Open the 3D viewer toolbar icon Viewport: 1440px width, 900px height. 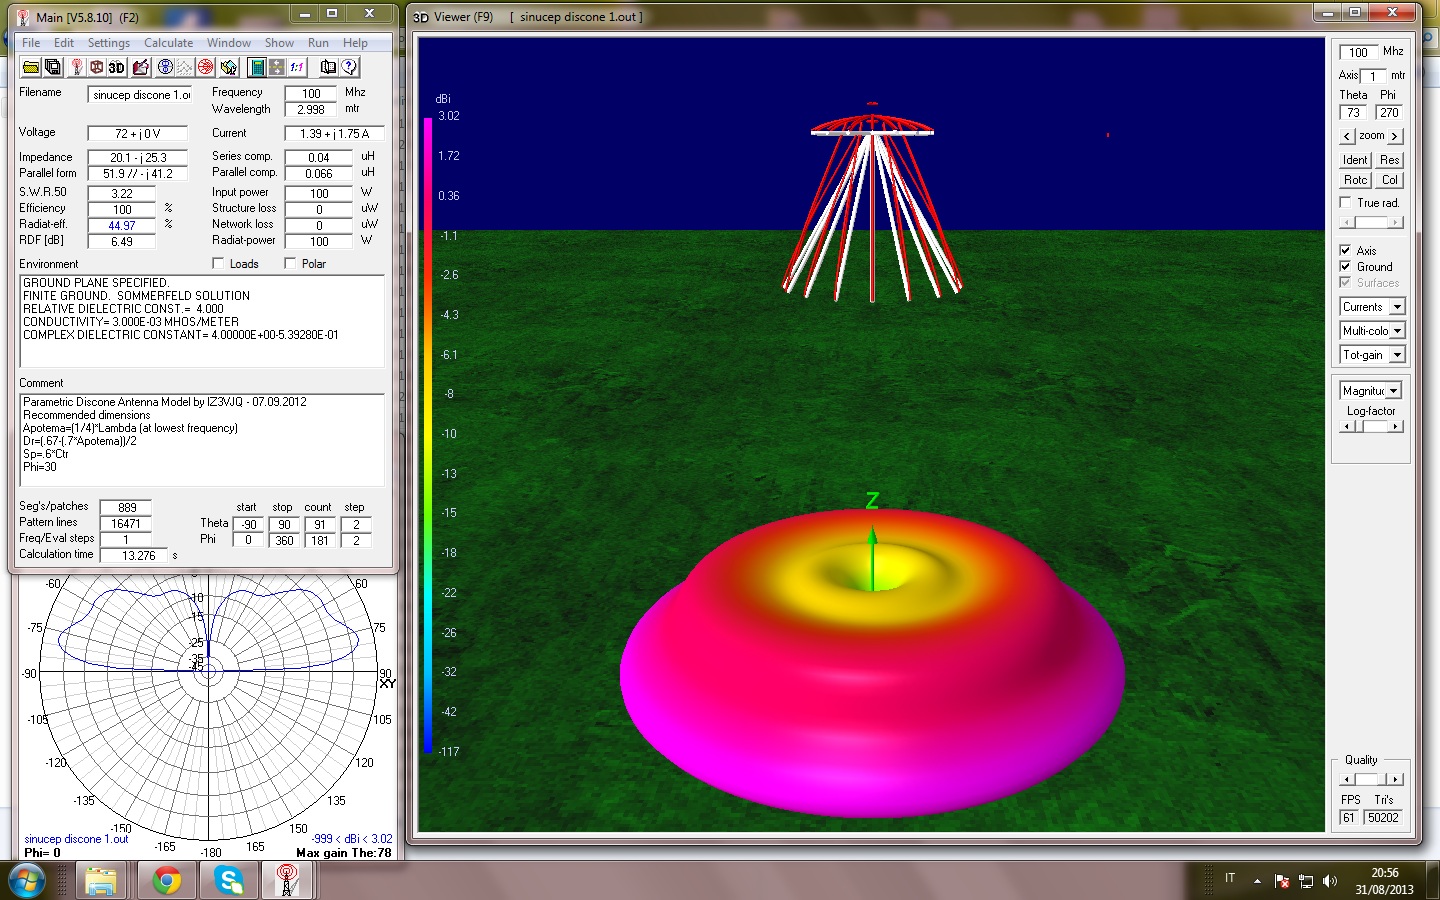[116, 67]
